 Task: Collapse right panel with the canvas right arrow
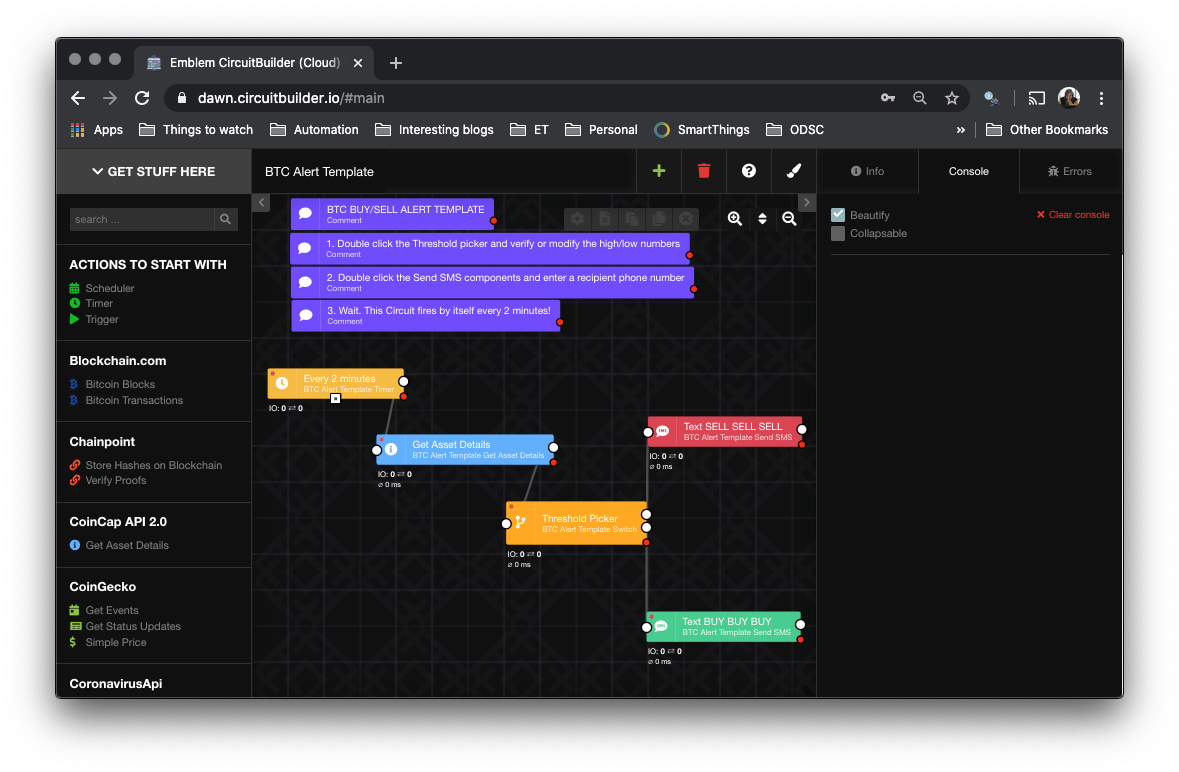(x=806, y=202)
